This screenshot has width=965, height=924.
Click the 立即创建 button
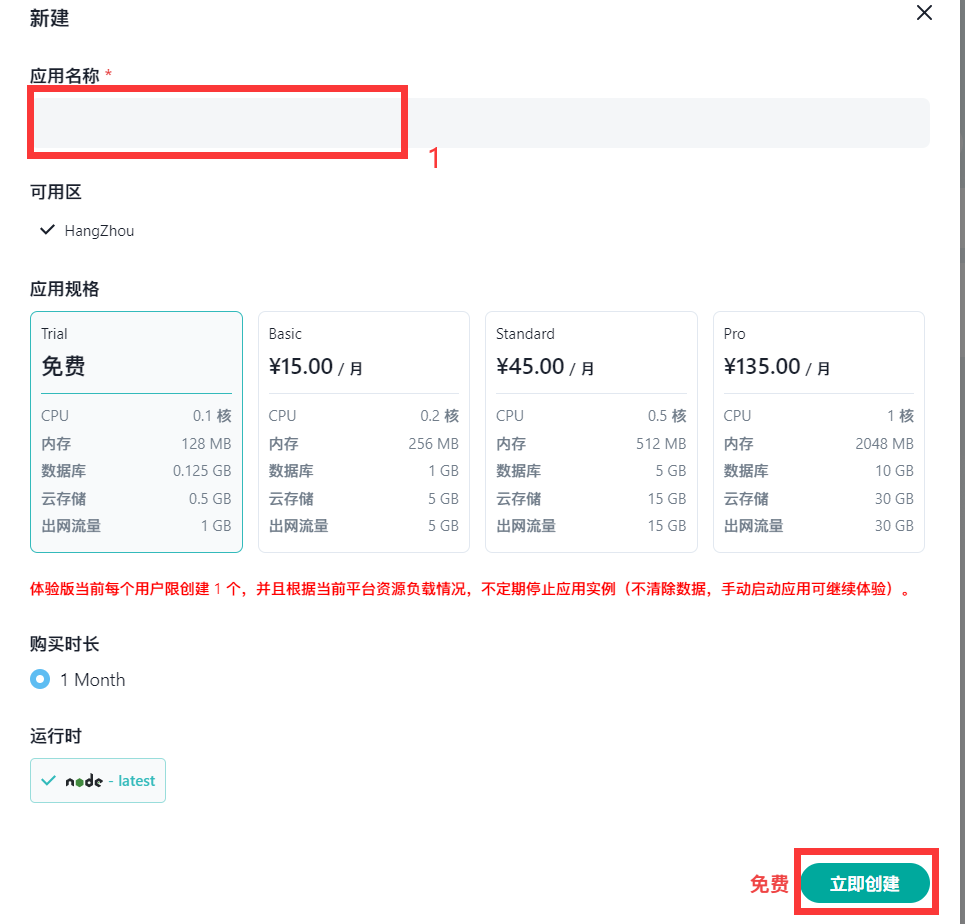click(x=866, y=883)
